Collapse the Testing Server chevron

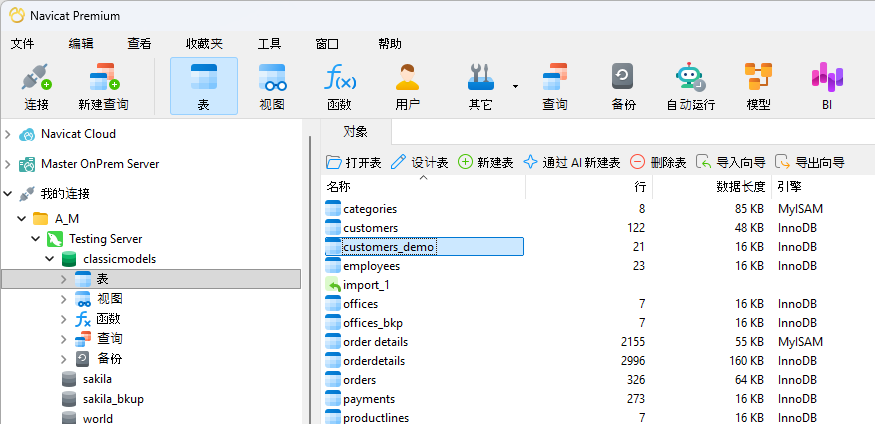(36, 239)
